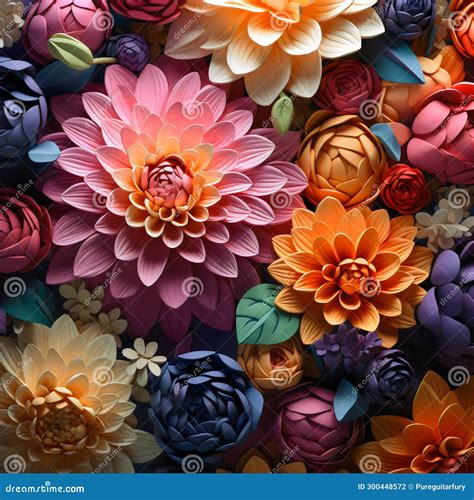Click the image ID 300448572 text
This screenshot has width=474, height=500.
coord(382,487)
